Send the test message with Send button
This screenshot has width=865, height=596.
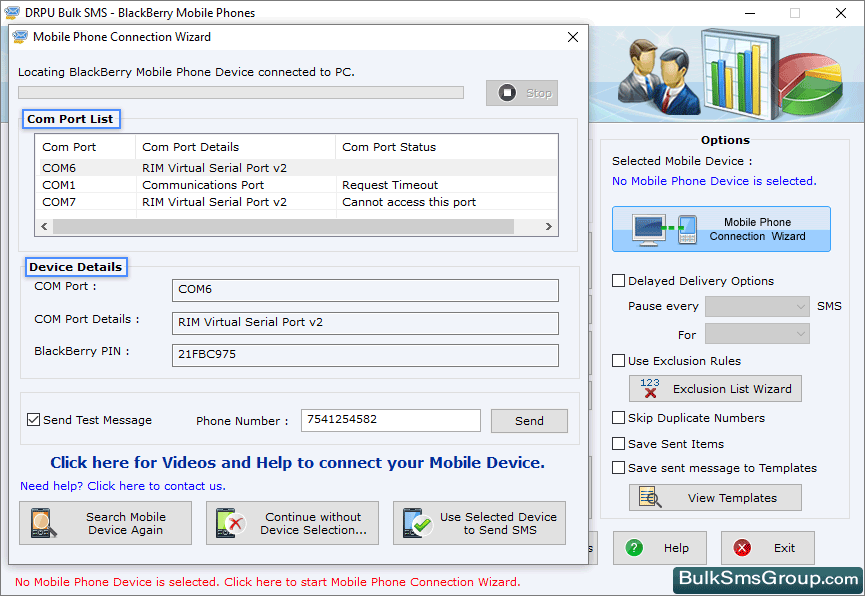tap(529, 421)
